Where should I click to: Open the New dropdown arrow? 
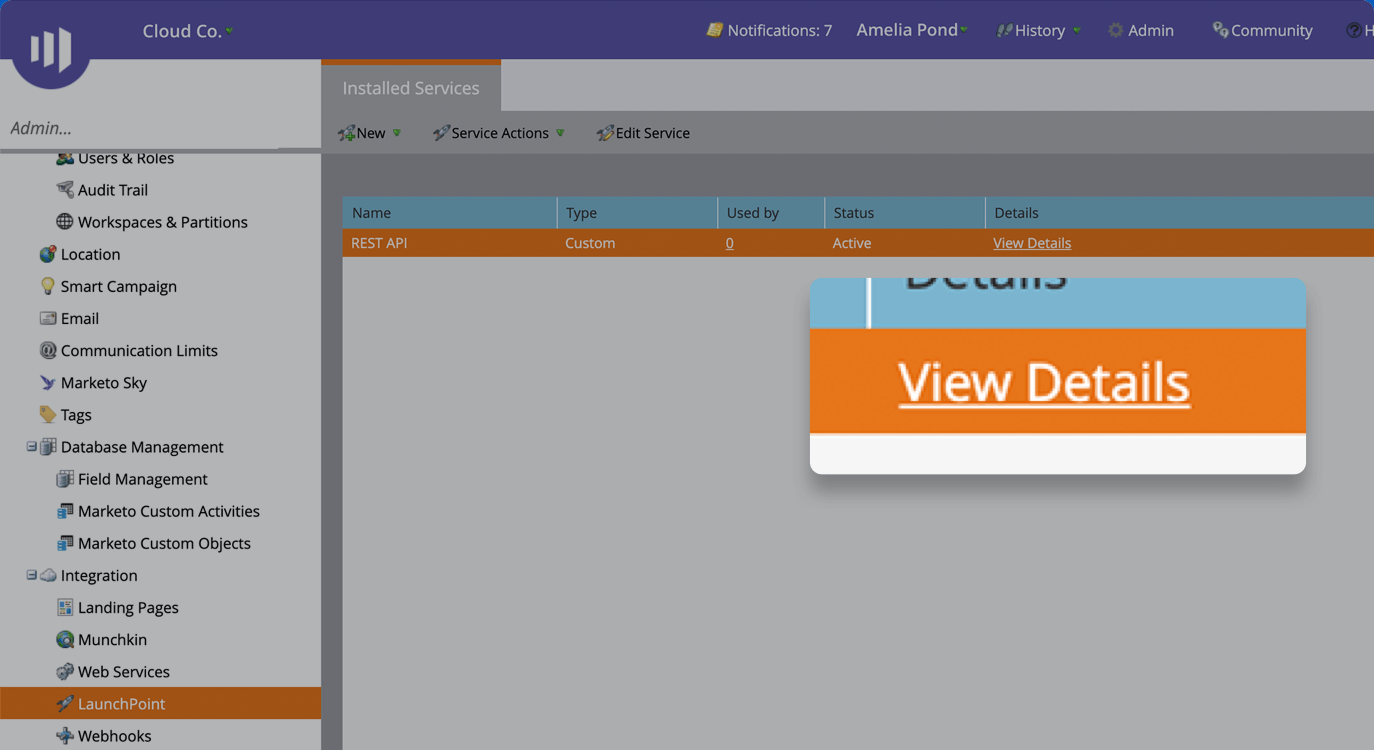(397, 133)
